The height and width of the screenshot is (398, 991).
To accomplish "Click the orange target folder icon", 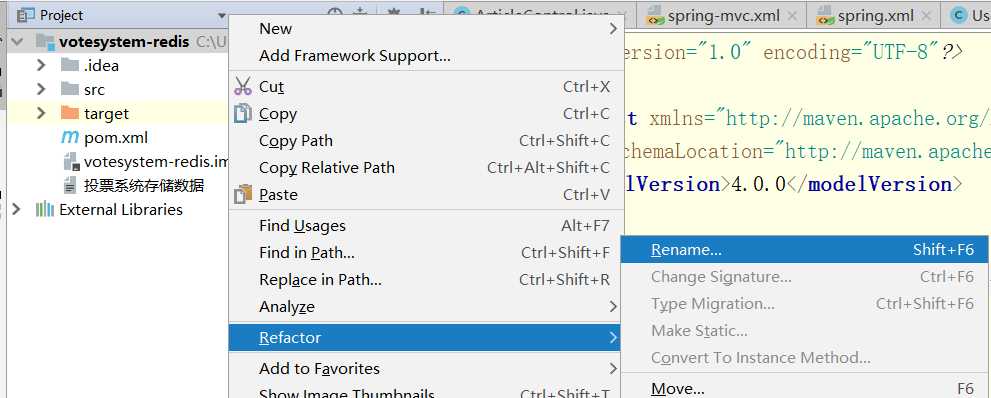I will [x=70, y=114].
